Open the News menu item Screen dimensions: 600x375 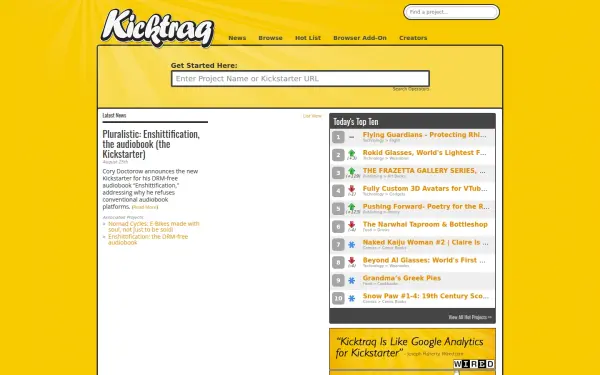(x=237, y=38)
